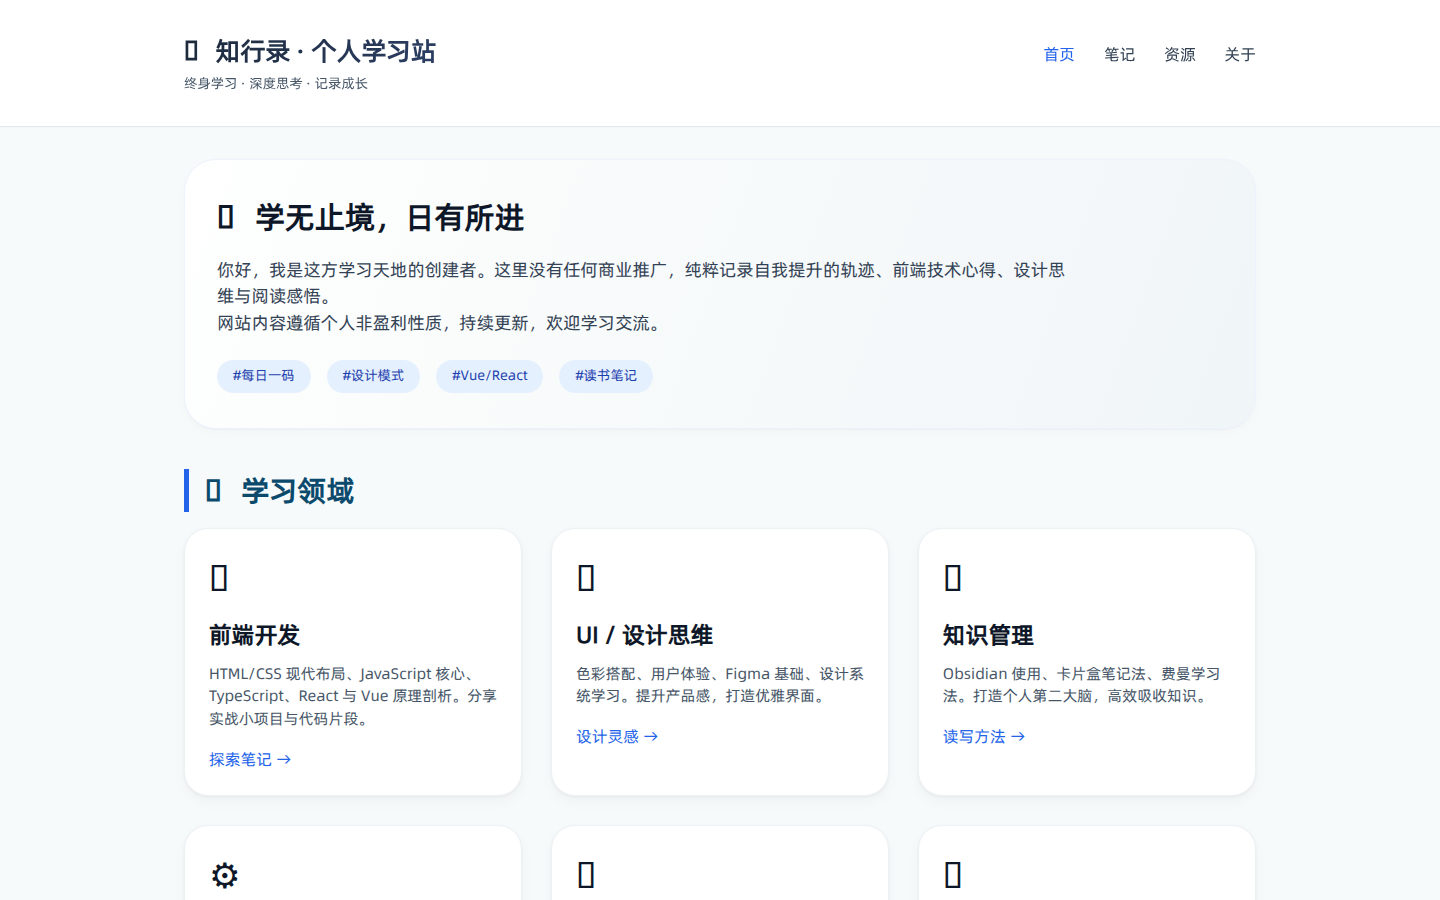Click the 前端开发 card title
This screenshot has width=1440, height=900.
[255, 635]
